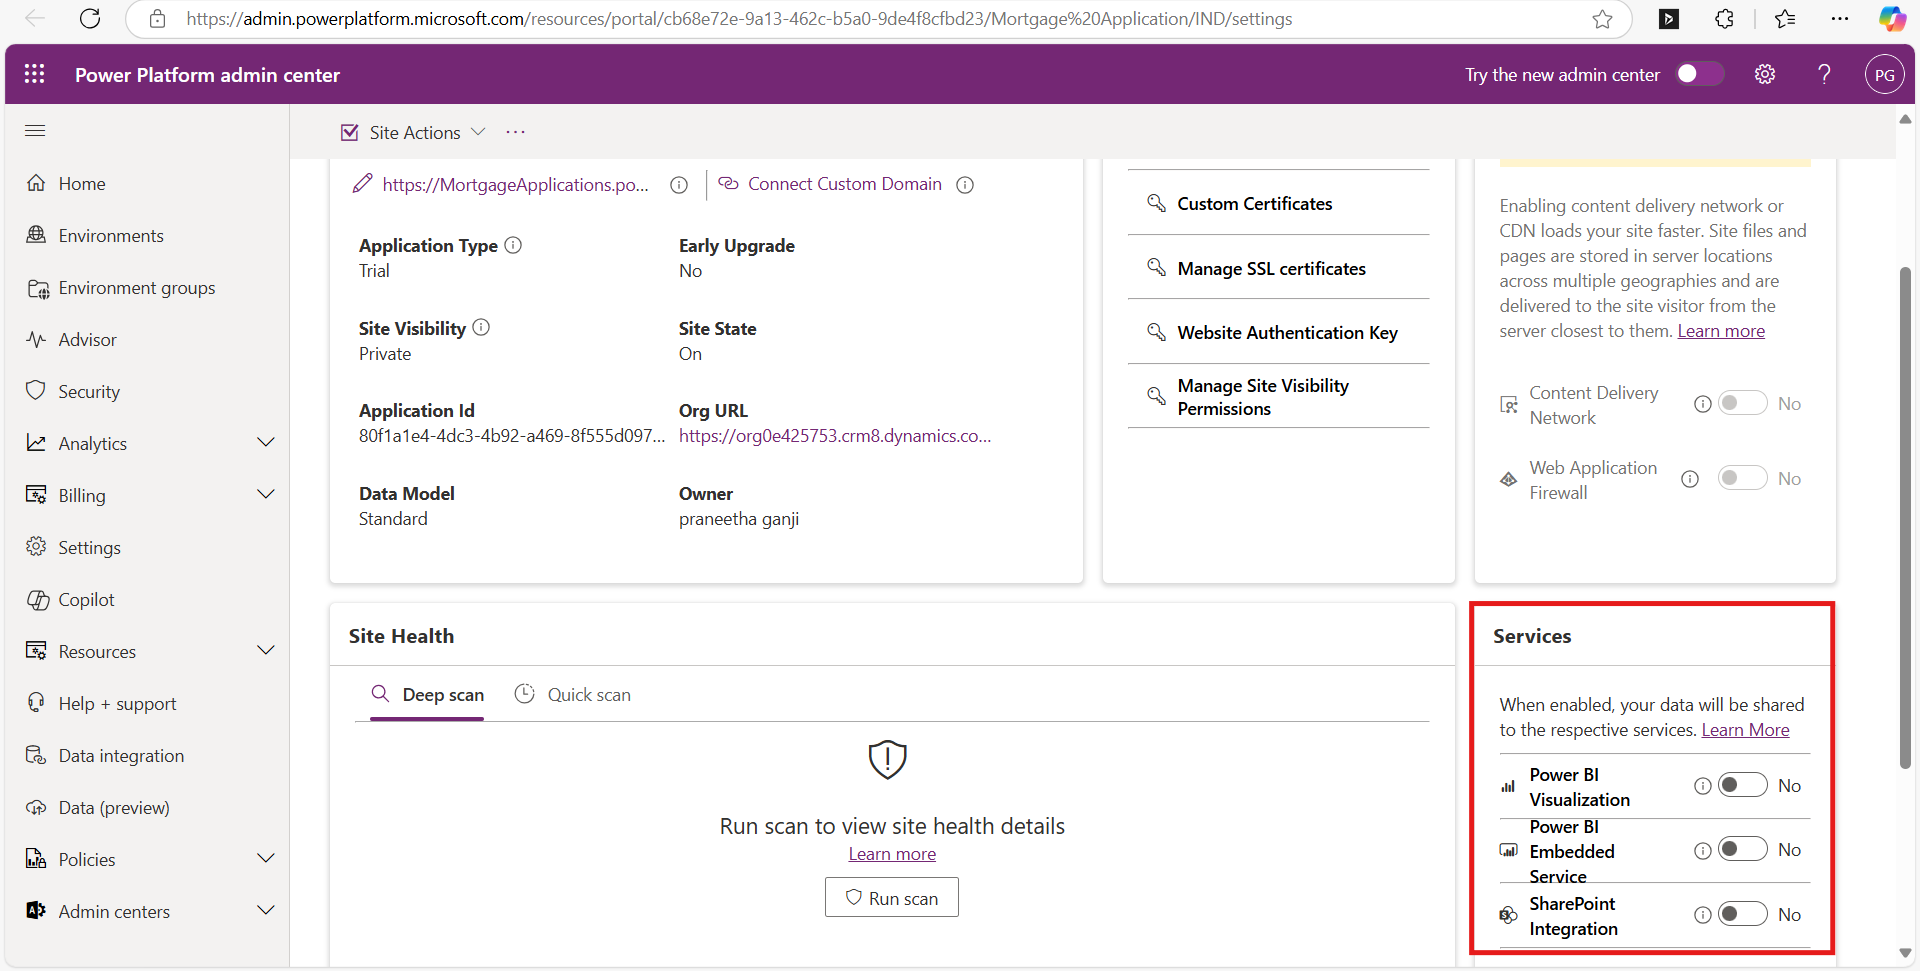Screen dimensions: 1920x971
Task: Open the app launcher waffle icon
Action: 35,74
